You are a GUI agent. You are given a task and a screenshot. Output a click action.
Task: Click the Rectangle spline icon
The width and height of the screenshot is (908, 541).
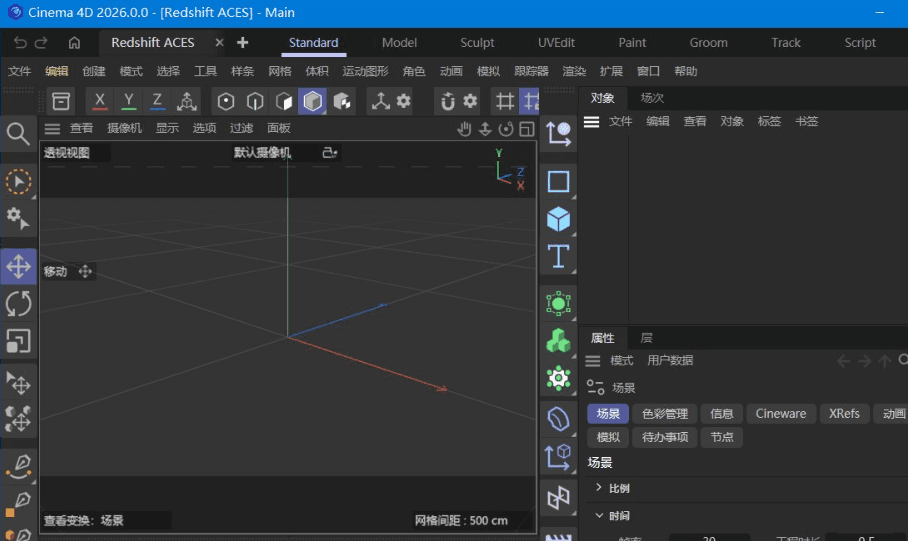(x=558, y=181)
